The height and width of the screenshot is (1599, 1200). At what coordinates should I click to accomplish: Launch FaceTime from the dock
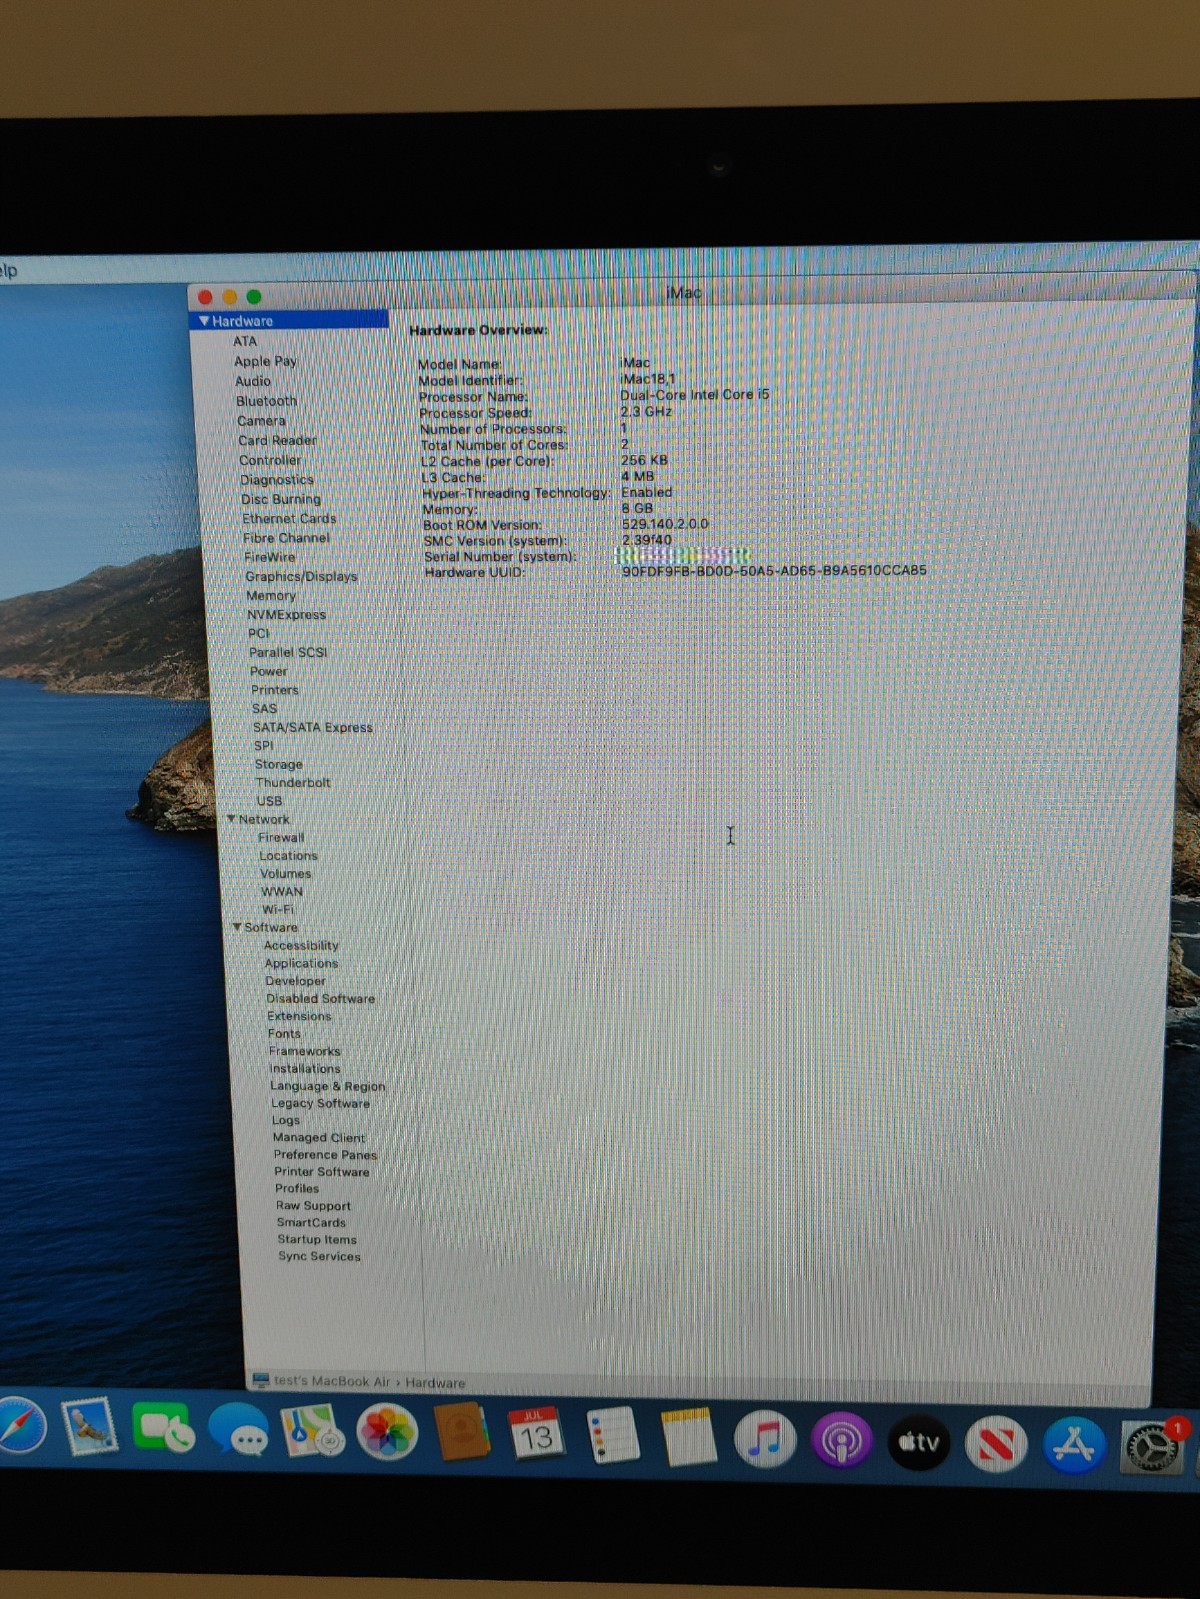163,1428
